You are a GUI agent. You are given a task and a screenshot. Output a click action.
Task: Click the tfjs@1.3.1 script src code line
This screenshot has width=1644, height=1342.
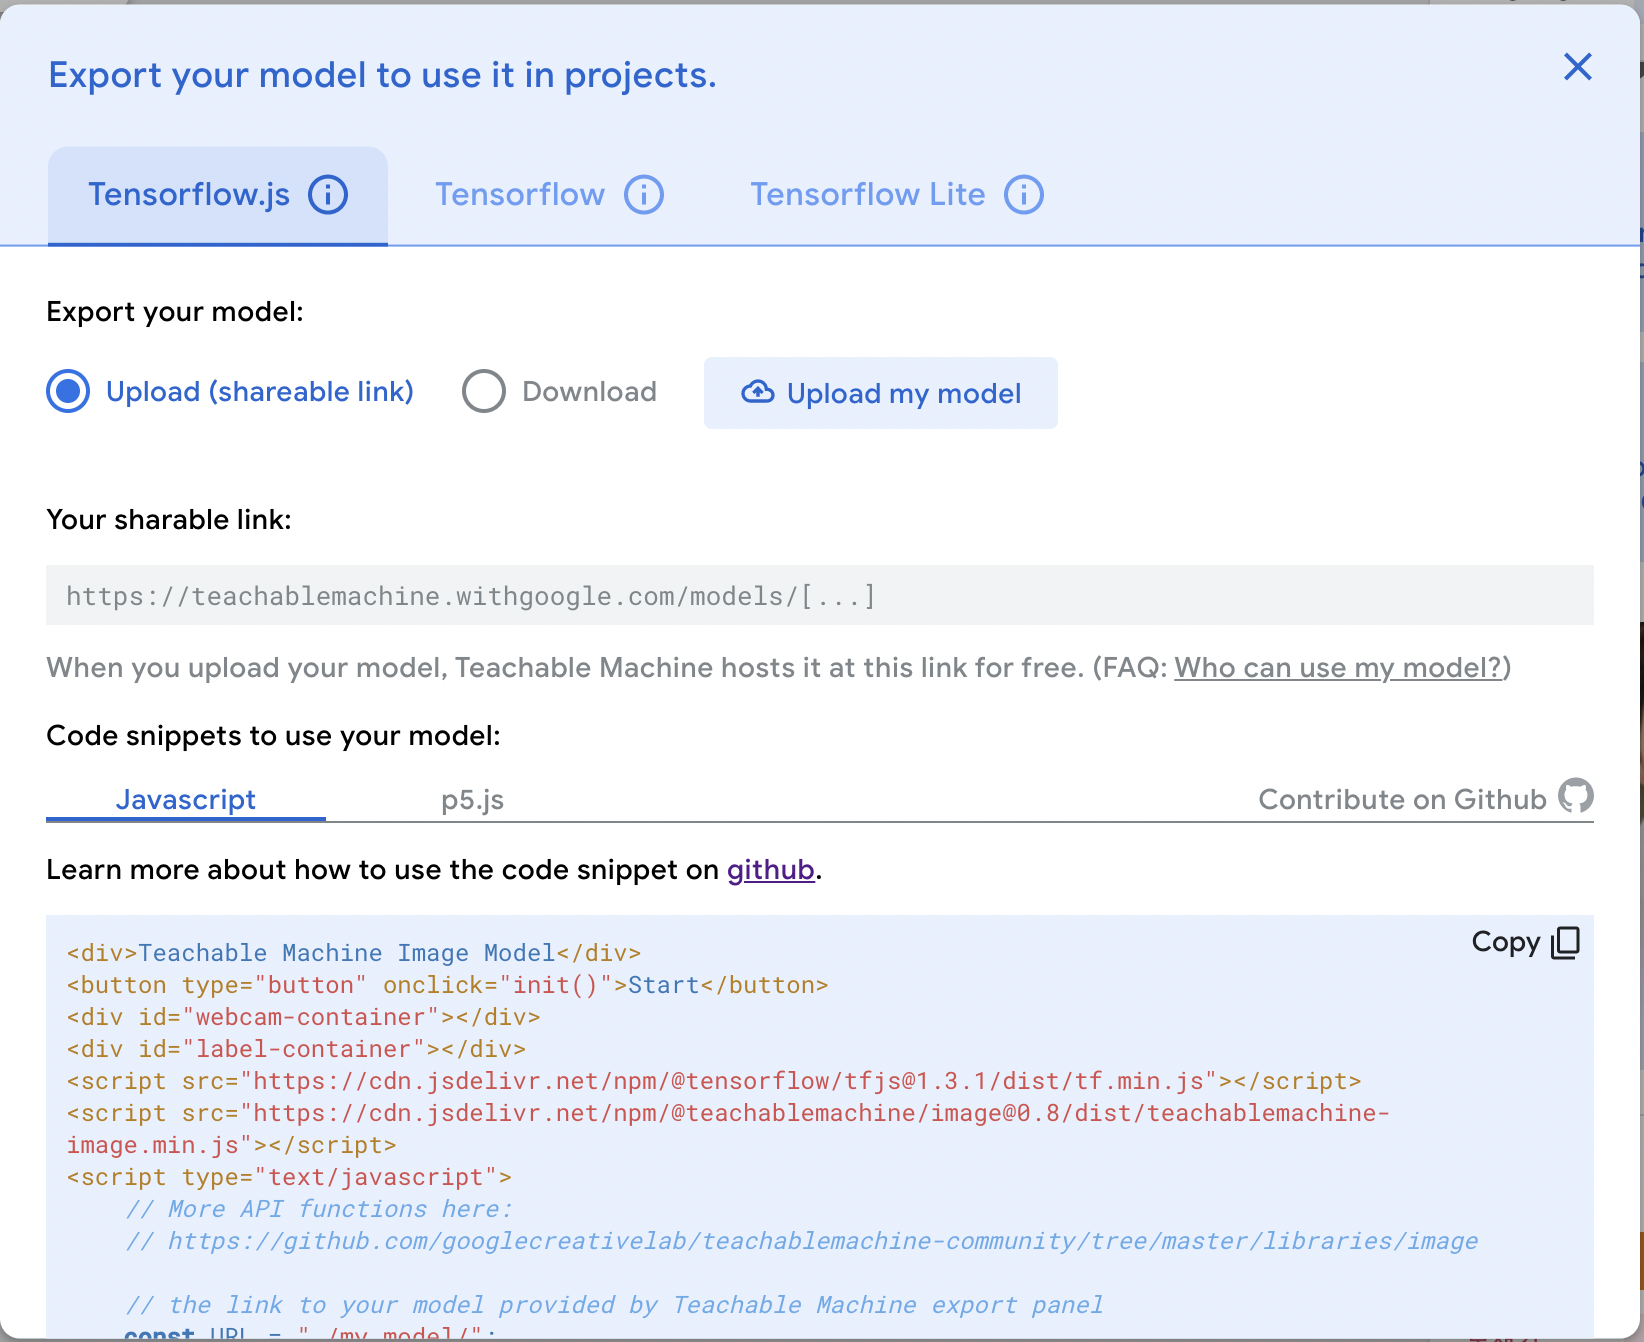pos(714,1081)
